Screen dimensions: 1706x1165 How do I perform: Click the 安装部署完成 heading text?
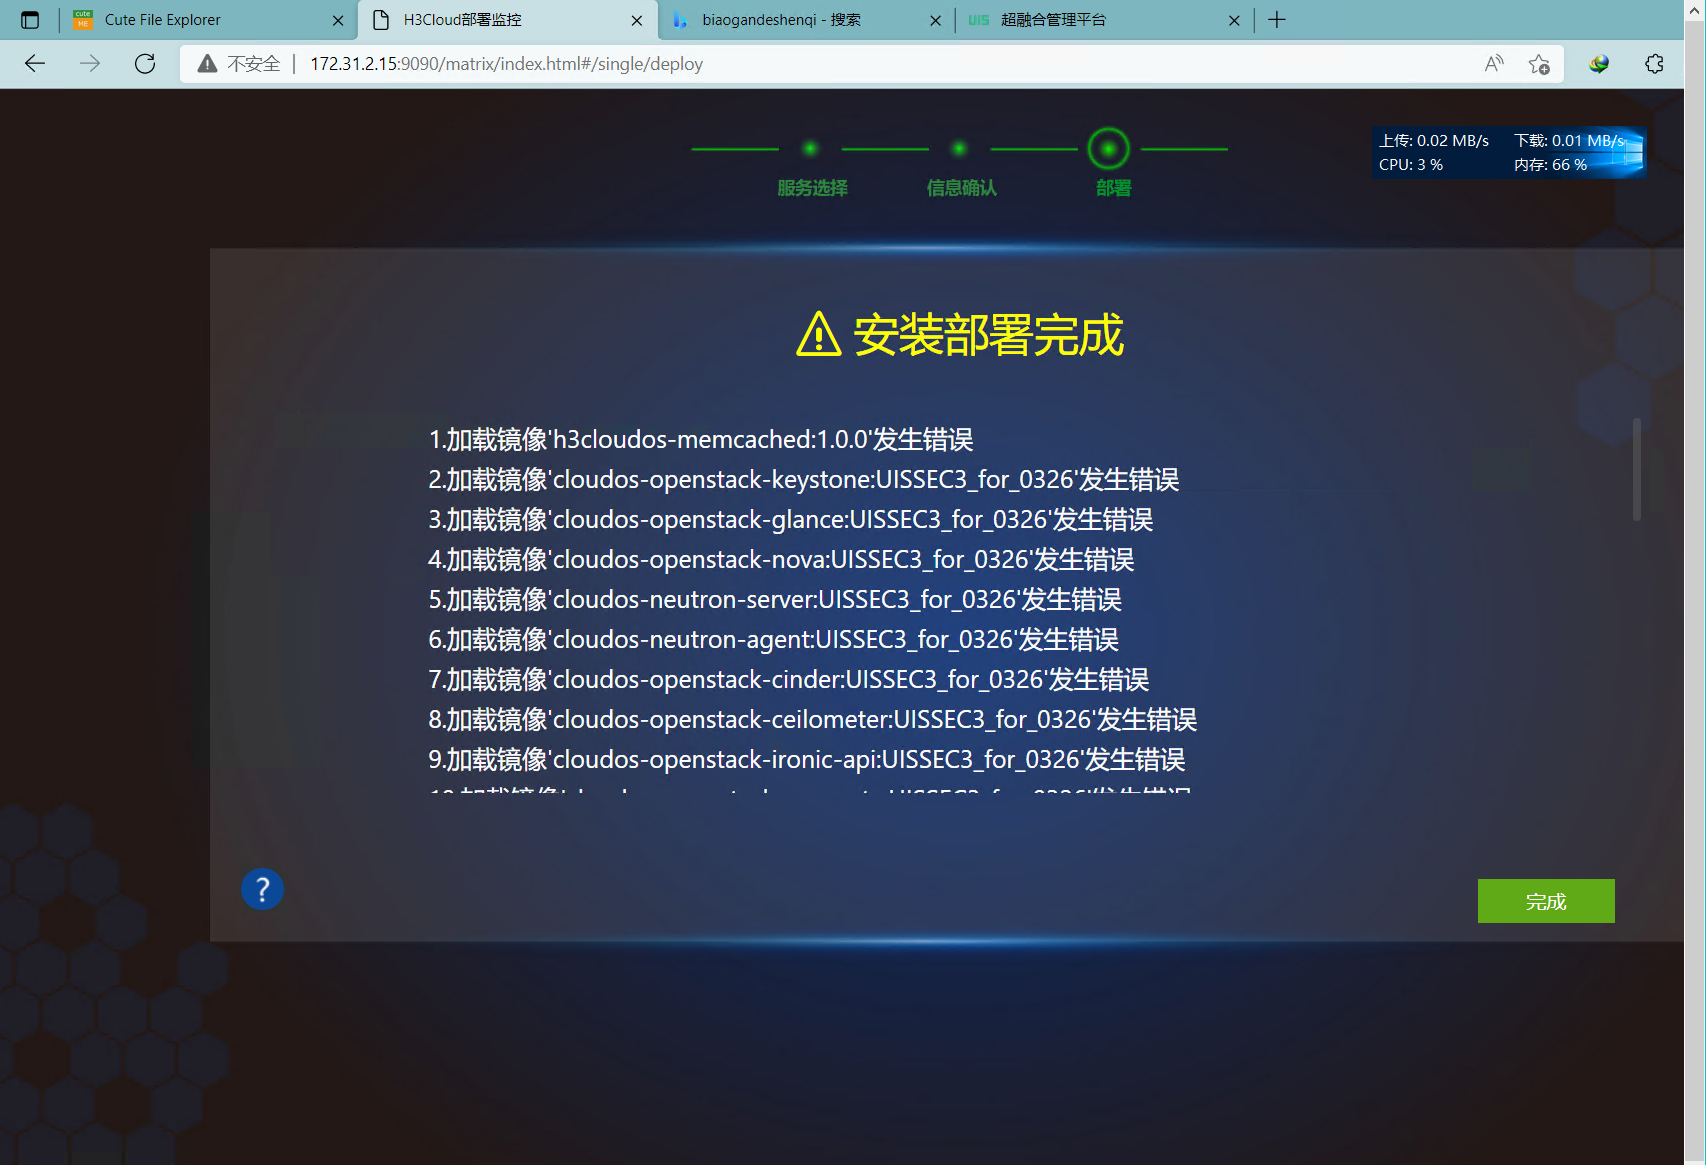pyautogui.click(x=988, y=334)
